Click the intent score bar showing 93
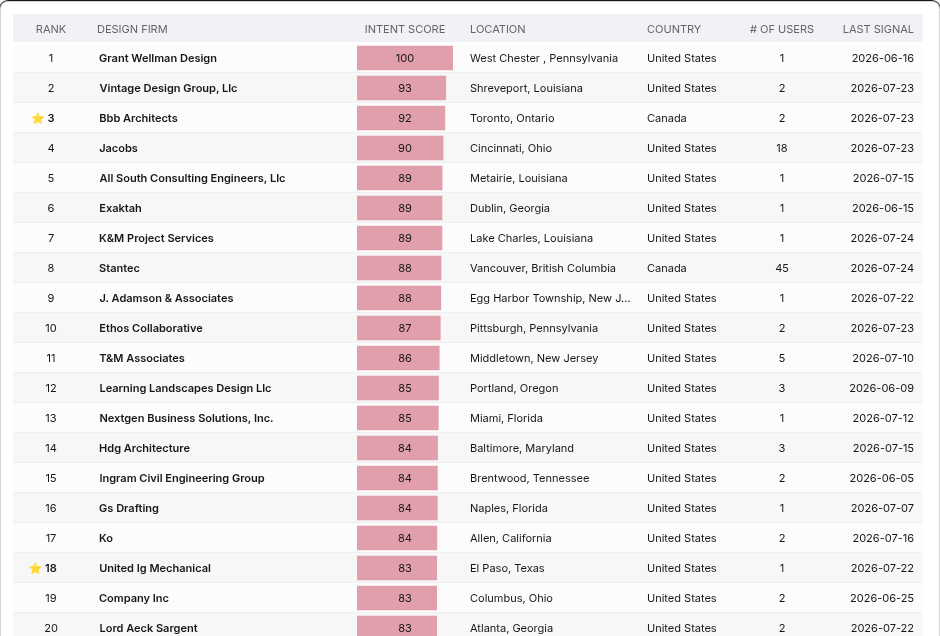This screenshot has height=636, width=940. point(402,88)
